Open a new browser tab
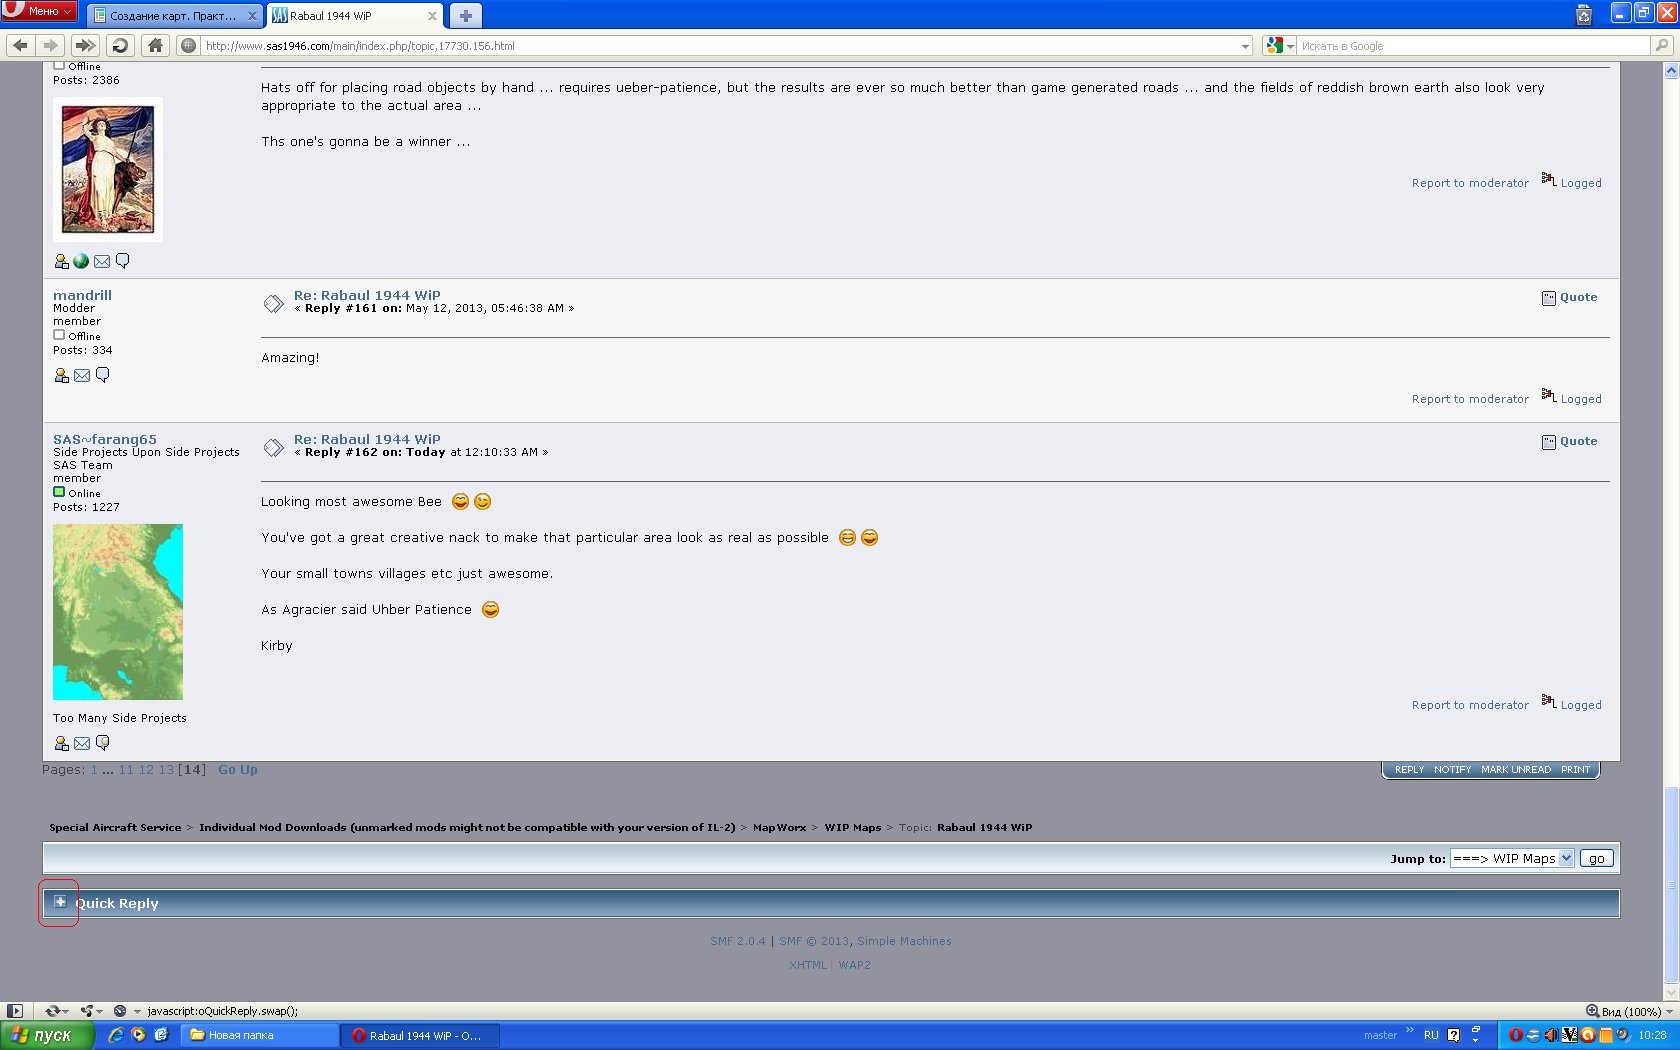Screen dimensions: 1680x1050 tap(465, 16)
